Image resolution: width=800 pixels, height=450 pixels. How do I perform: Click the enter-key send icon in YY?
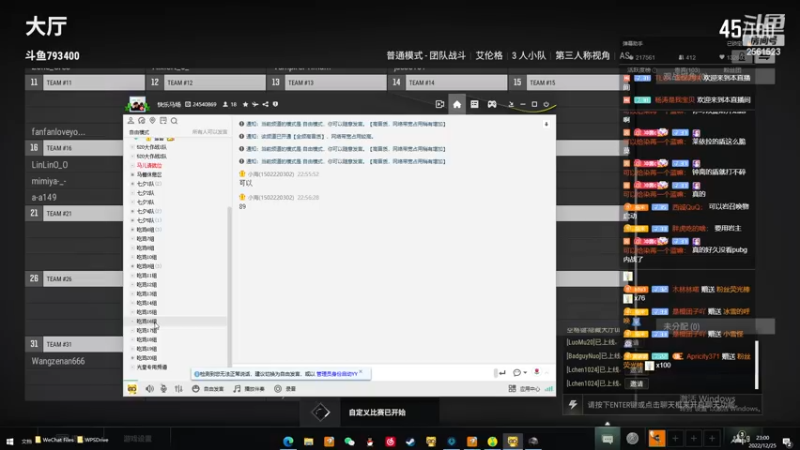pyautogui.click(x=502, y=373)
